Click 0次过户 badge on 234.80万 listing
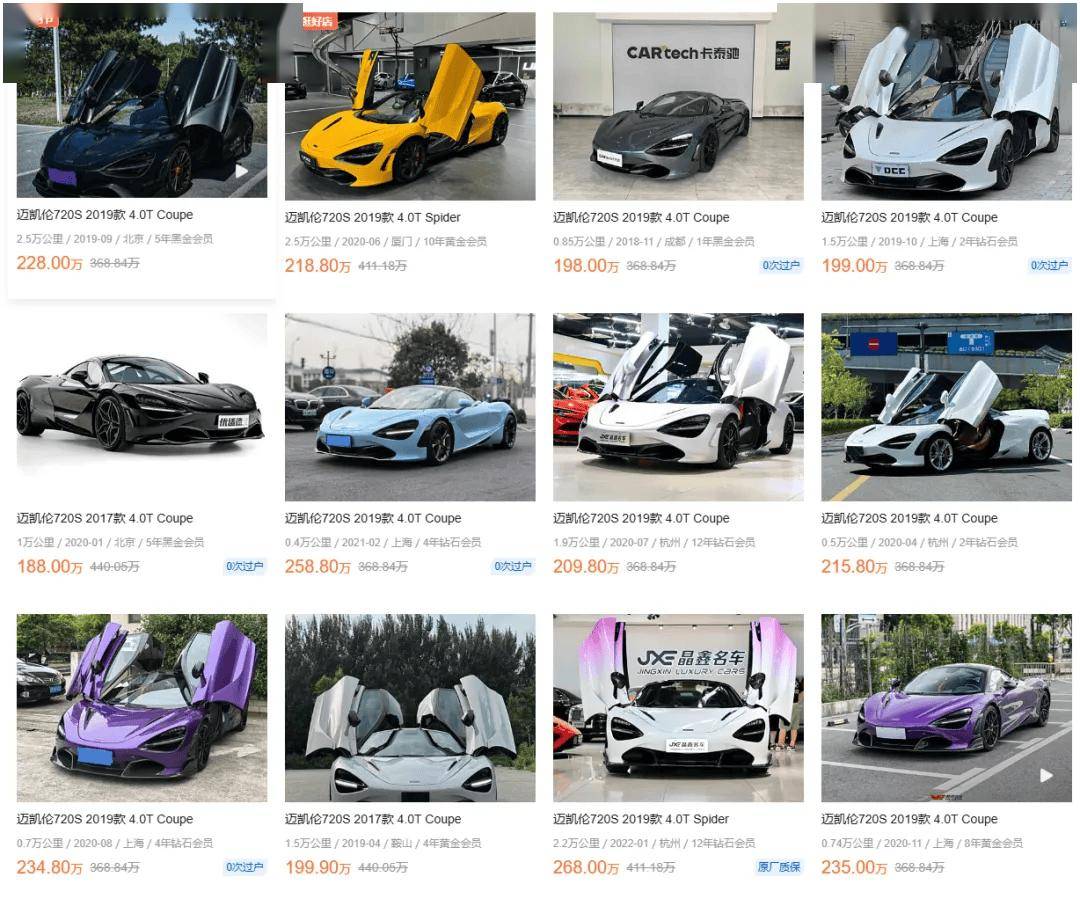Viewport: 1080px width, 899px height. pyautogui.click(x=245, y=867)
